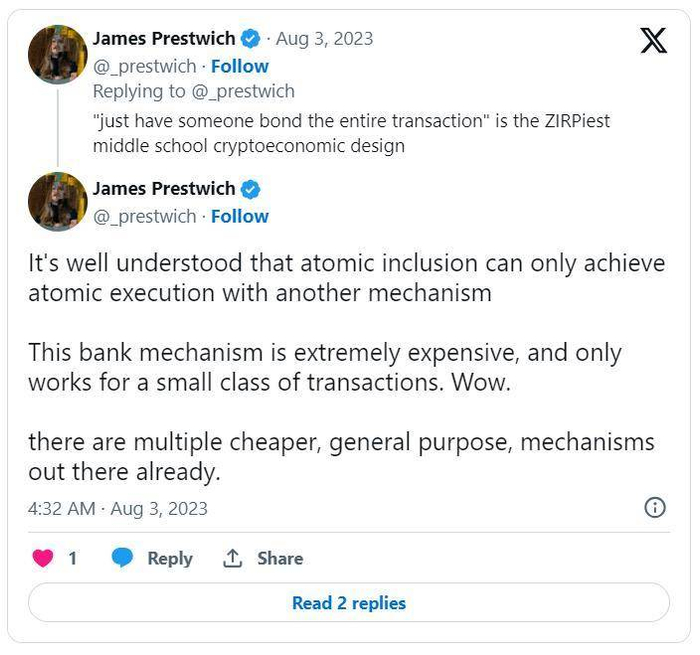Click the share arrow icon
700x655 pixels.
point(233,558)
